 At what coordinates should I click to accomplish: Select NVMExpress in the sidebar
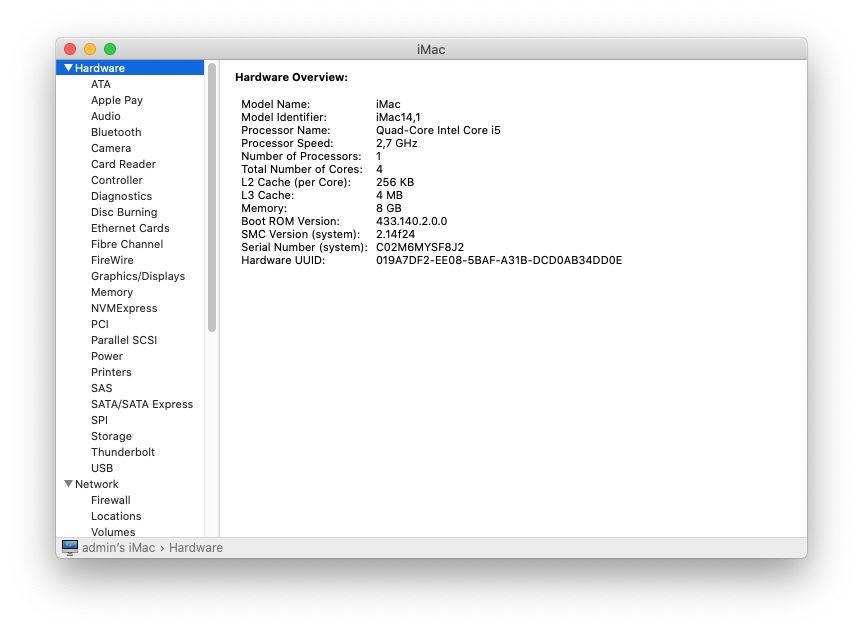coord(124,308)
